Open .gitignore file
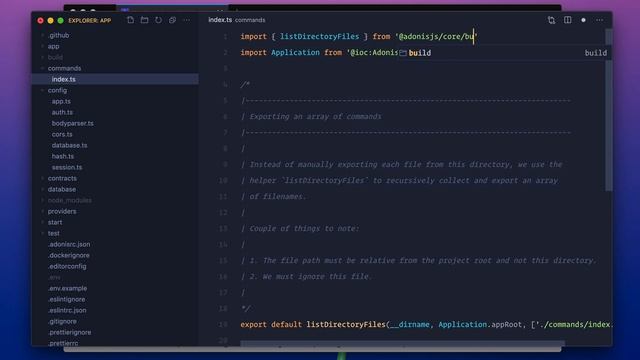Viewport: 640px width, 360px height. [62, 322]
